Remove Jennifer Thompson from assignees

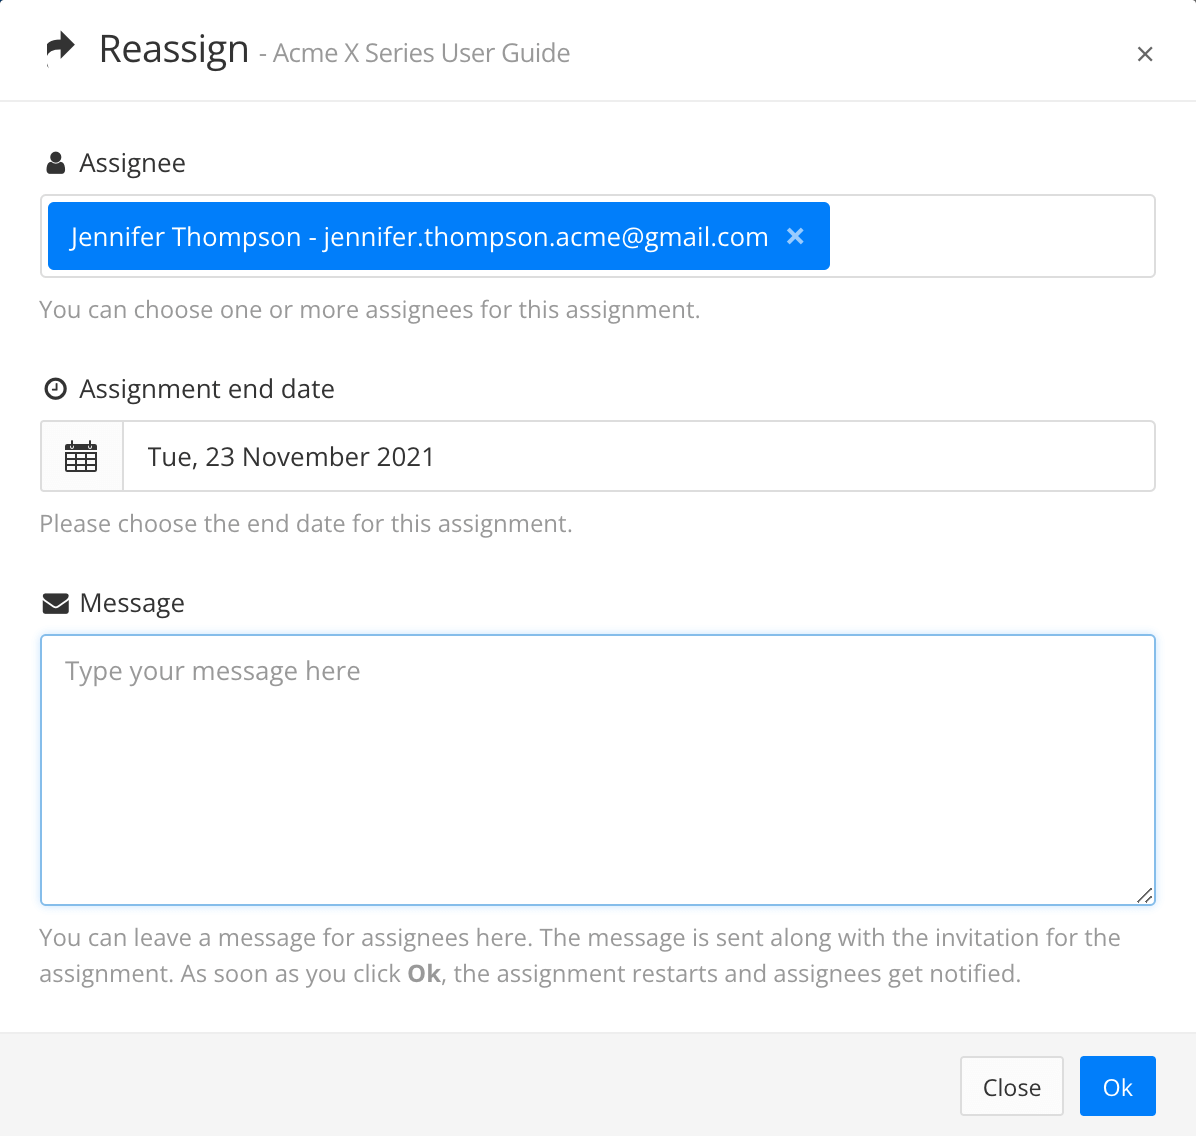point(795,236)
